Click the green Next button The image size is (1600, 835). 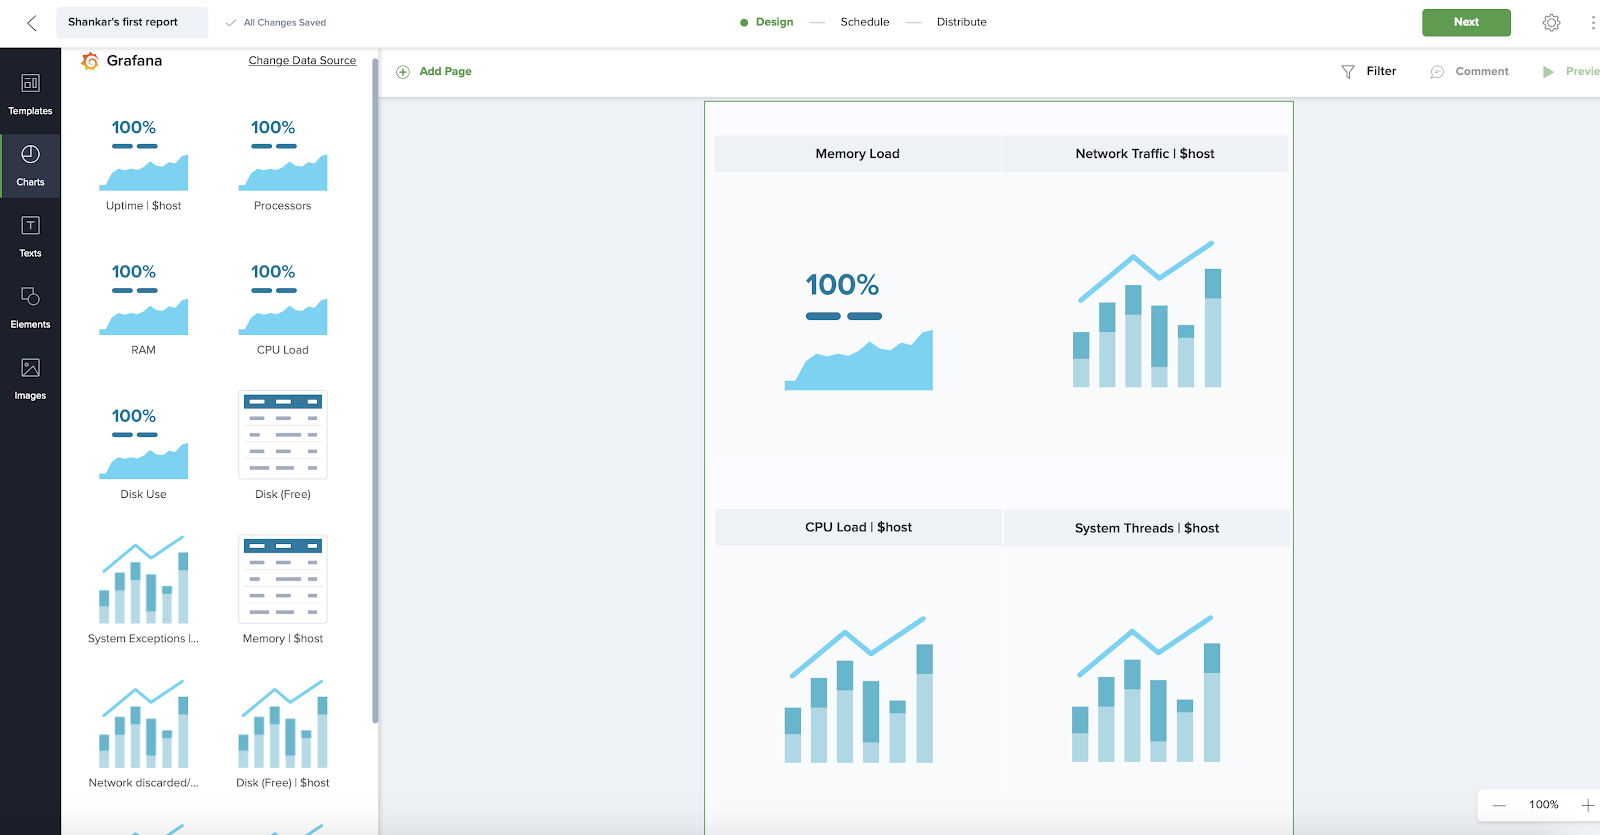[x=1466, y=22]
